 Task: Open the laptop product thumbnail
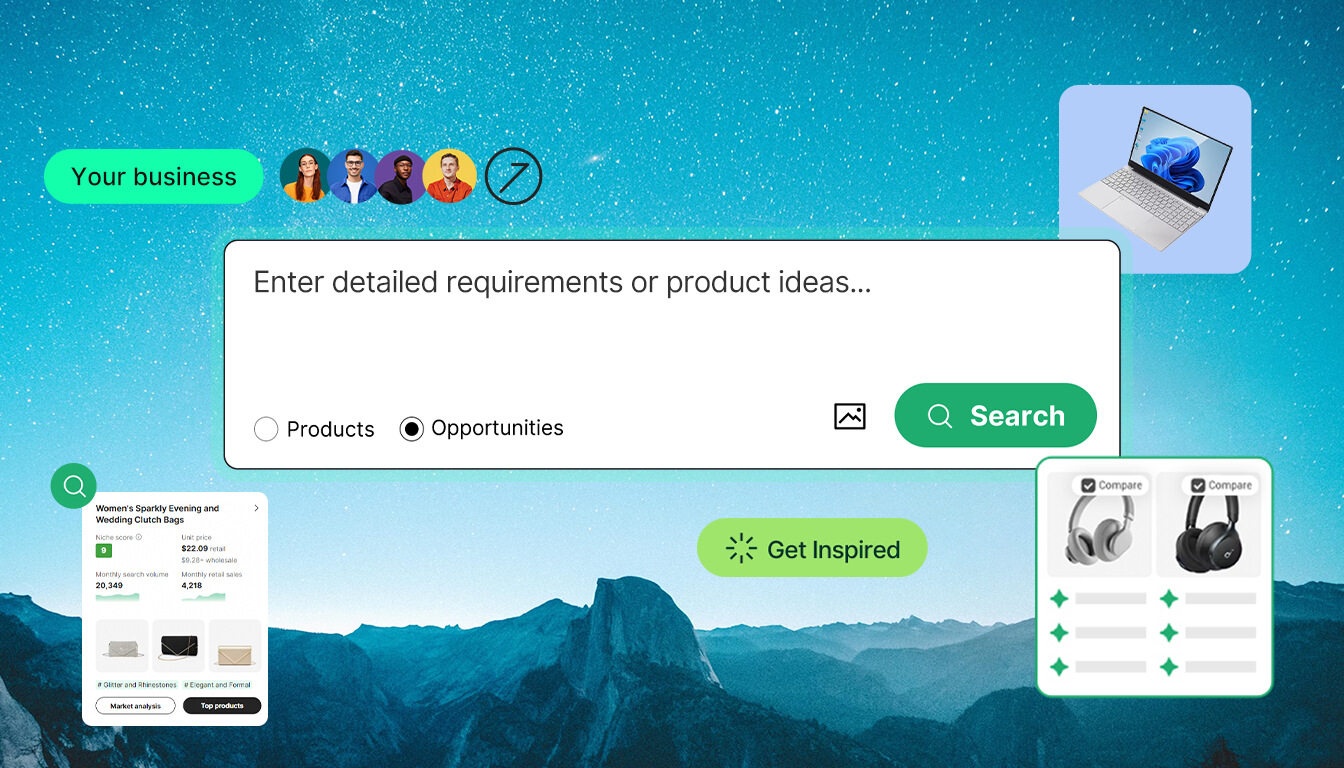(1155, 179)
